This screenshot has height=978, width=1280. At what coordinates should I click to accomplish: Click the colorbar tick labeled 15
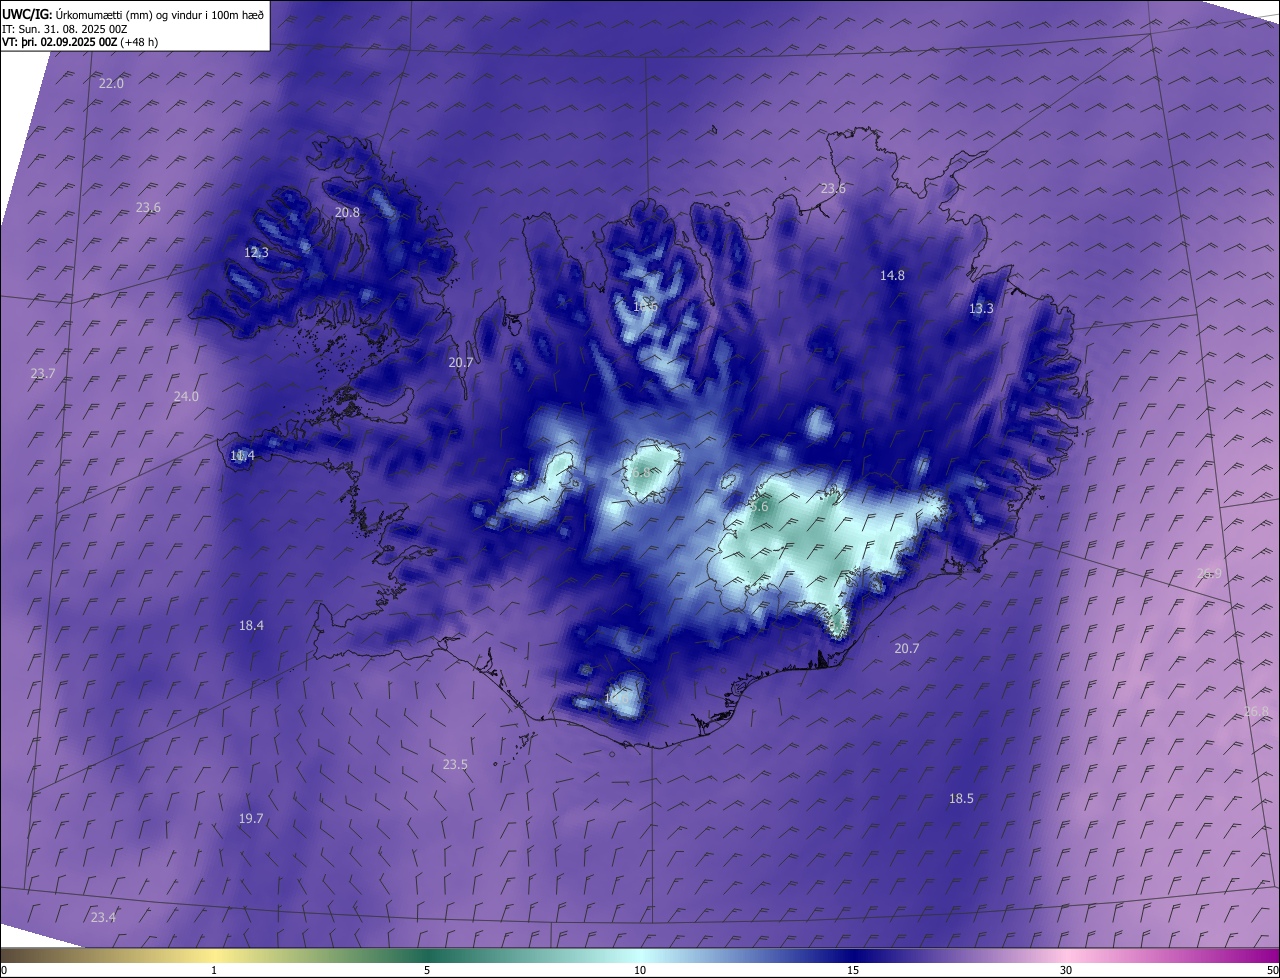pos(853,970)
